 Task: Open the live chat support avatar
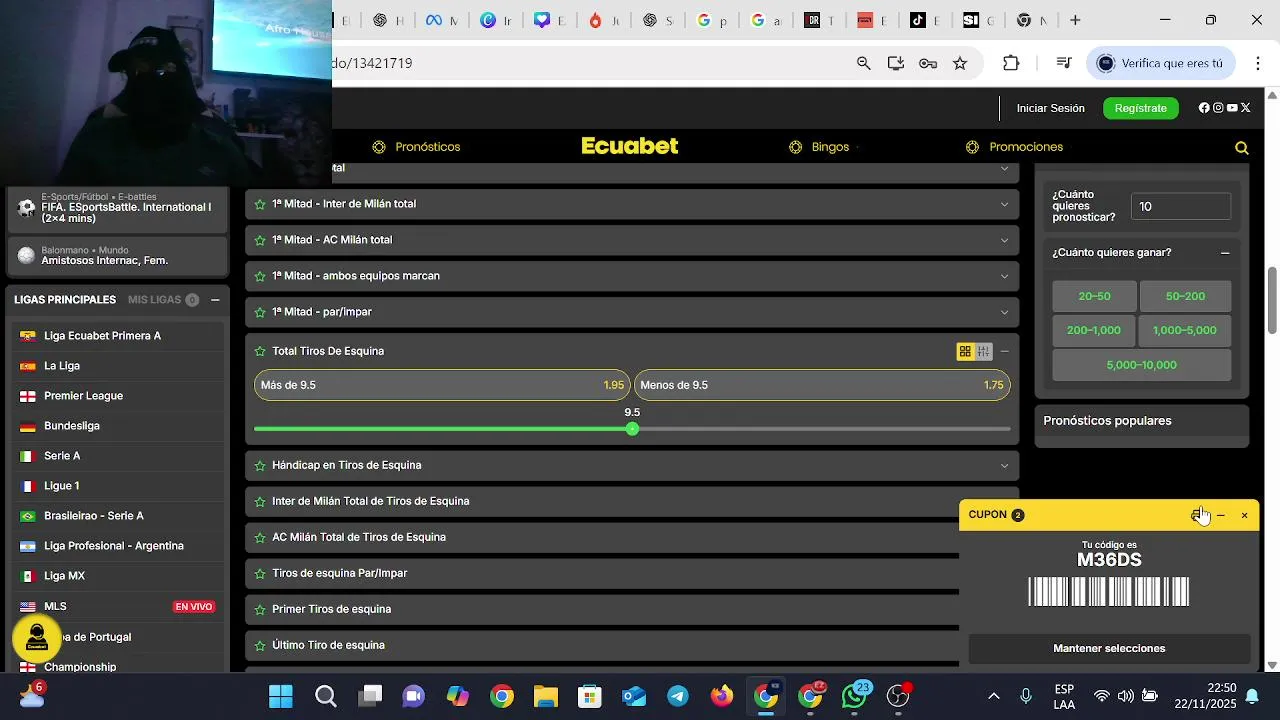[x=37, y=638]
